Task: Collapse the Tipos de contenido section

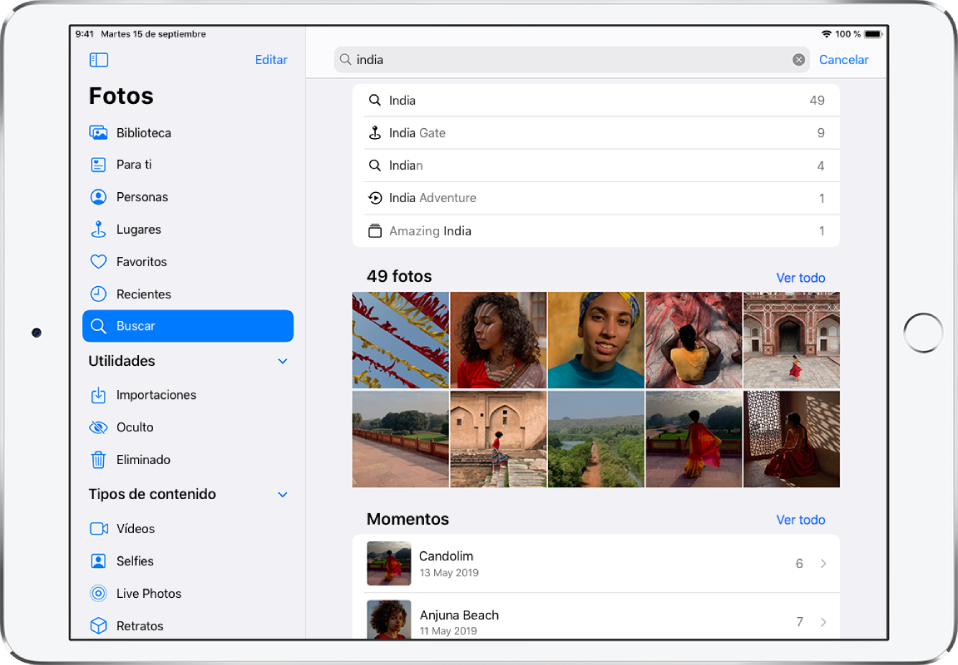Action: point(282,495)
